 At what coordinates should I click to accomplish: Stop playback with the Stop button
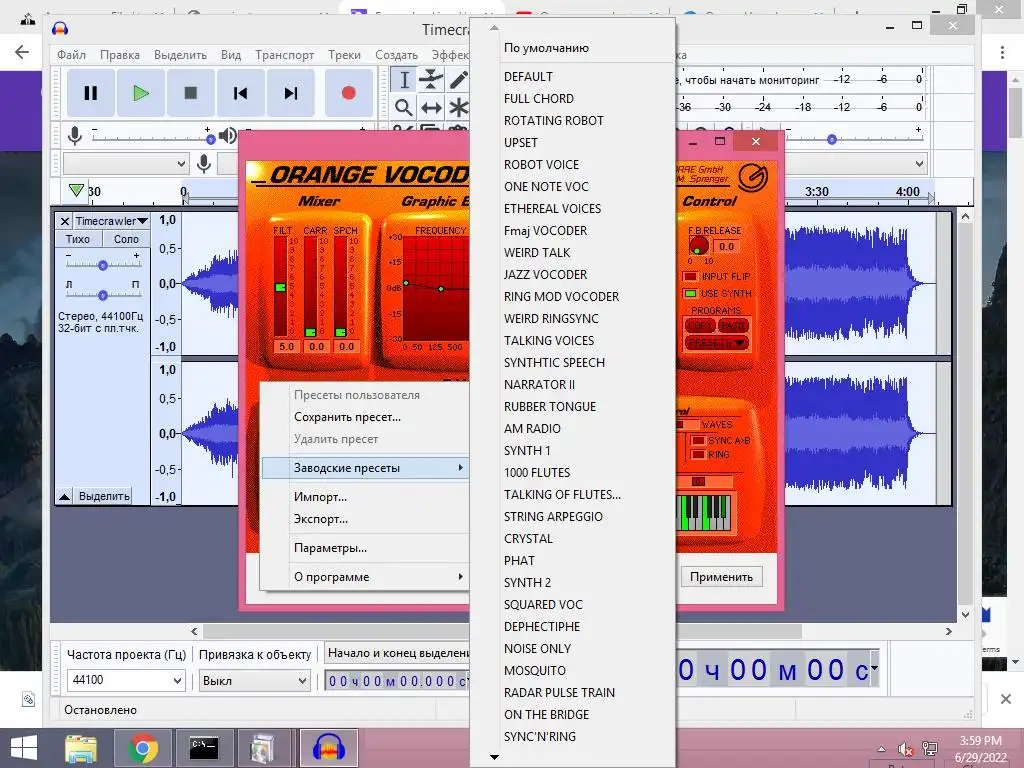[x=191, y=93]
